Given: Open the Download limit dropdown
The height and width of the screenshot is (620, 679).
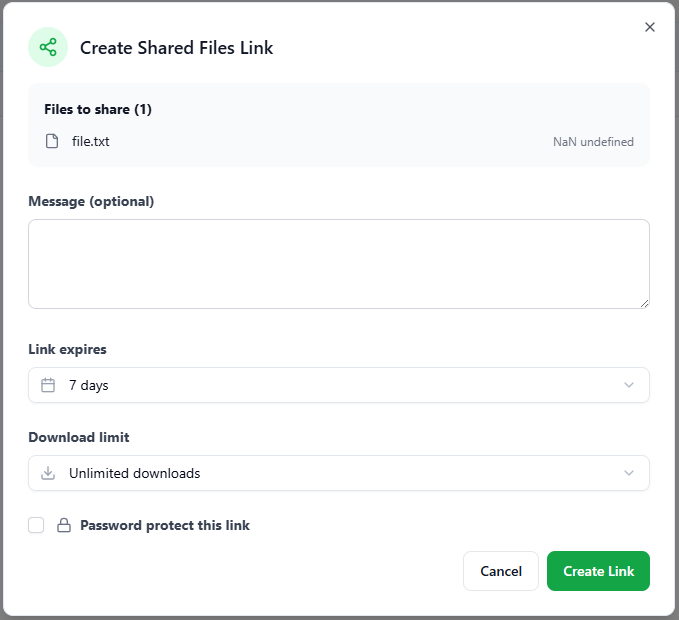Looking at the screenshot, I should [338, 473].
